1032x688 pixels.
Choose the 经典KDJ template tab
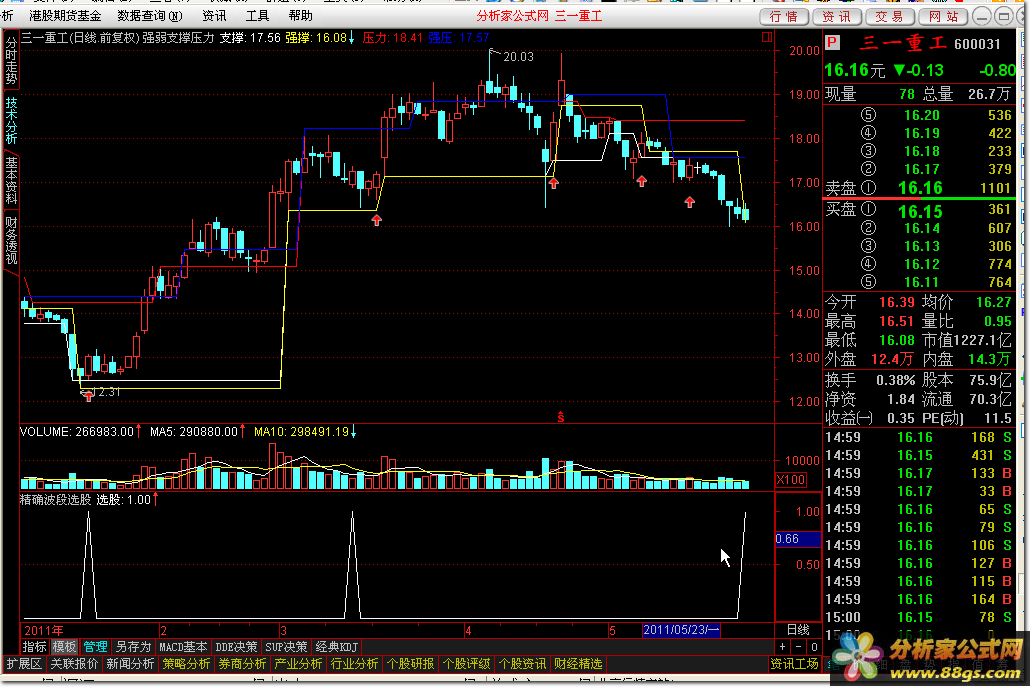click(337, 647)
